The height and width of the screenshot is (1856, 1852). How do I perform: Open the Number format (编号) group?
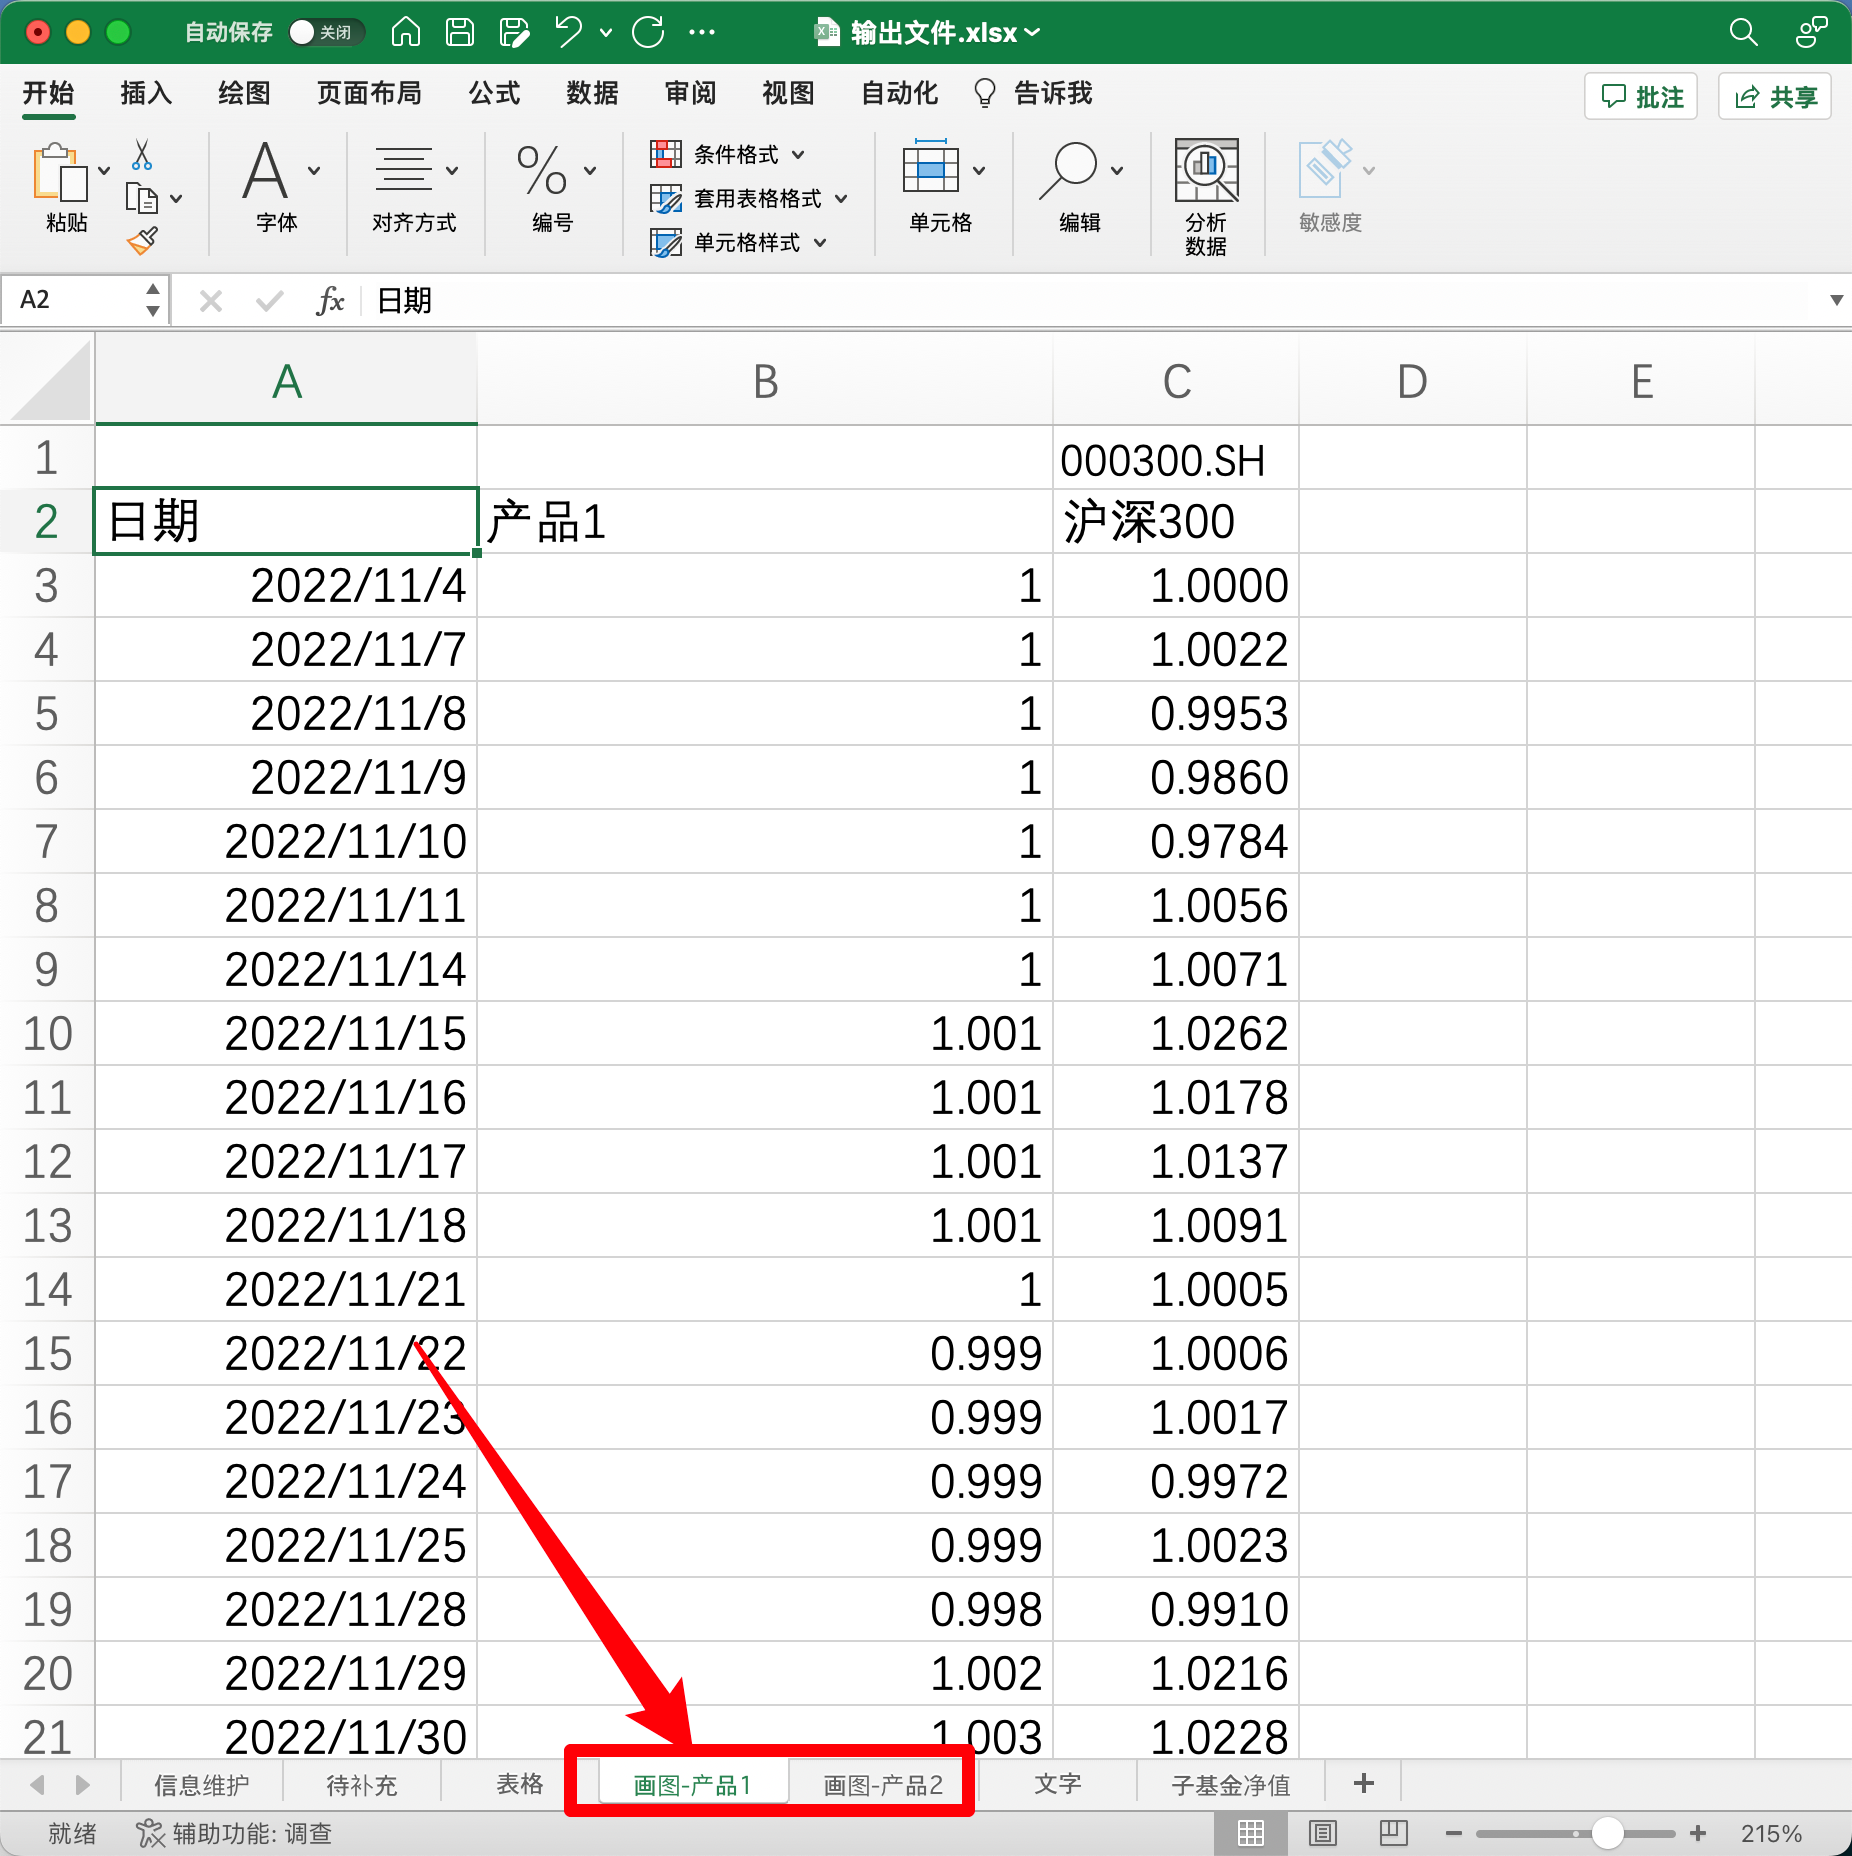coord(553,187)
